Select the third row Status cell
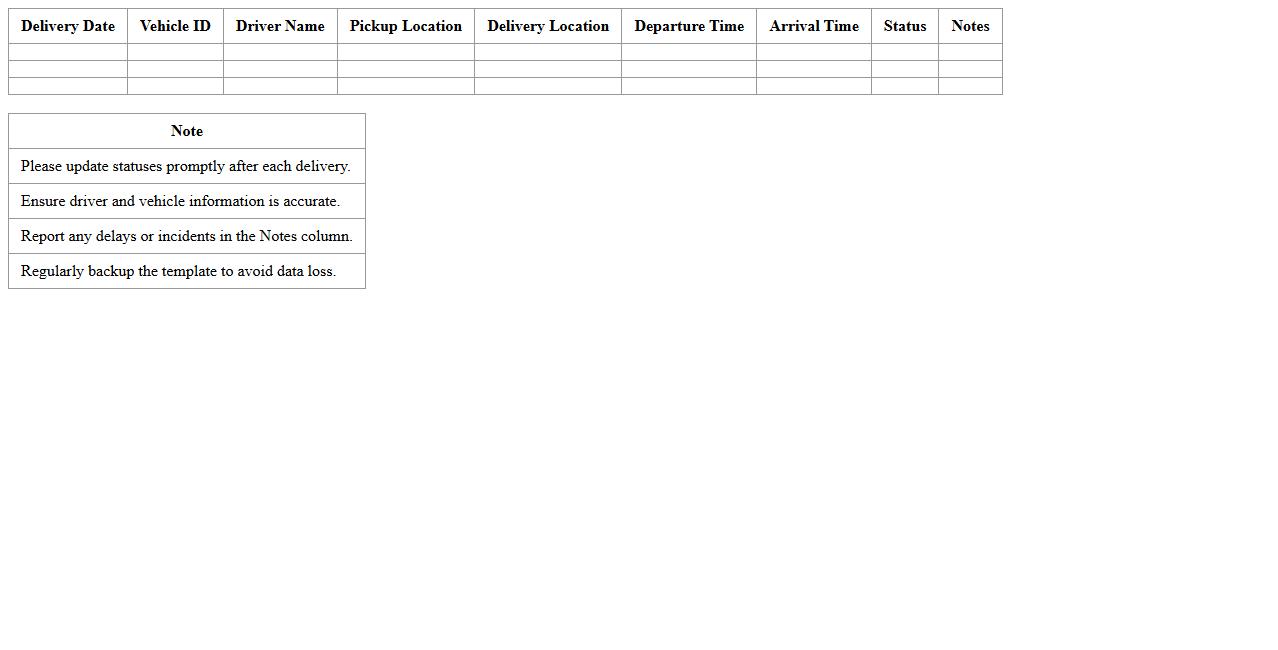Screen dimensions: 1278x650 point(904,87)
